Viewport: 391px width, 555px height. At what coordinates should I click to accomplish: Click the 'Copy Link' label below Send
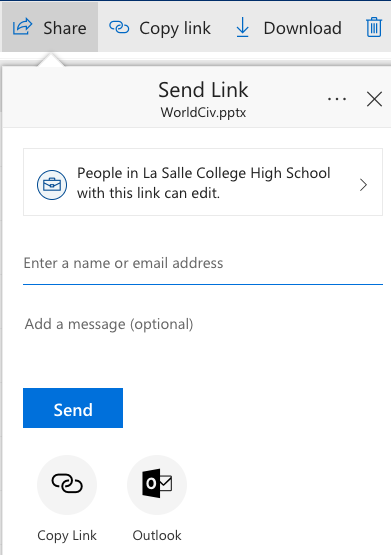pyautogui.click(x=67, y=536)
